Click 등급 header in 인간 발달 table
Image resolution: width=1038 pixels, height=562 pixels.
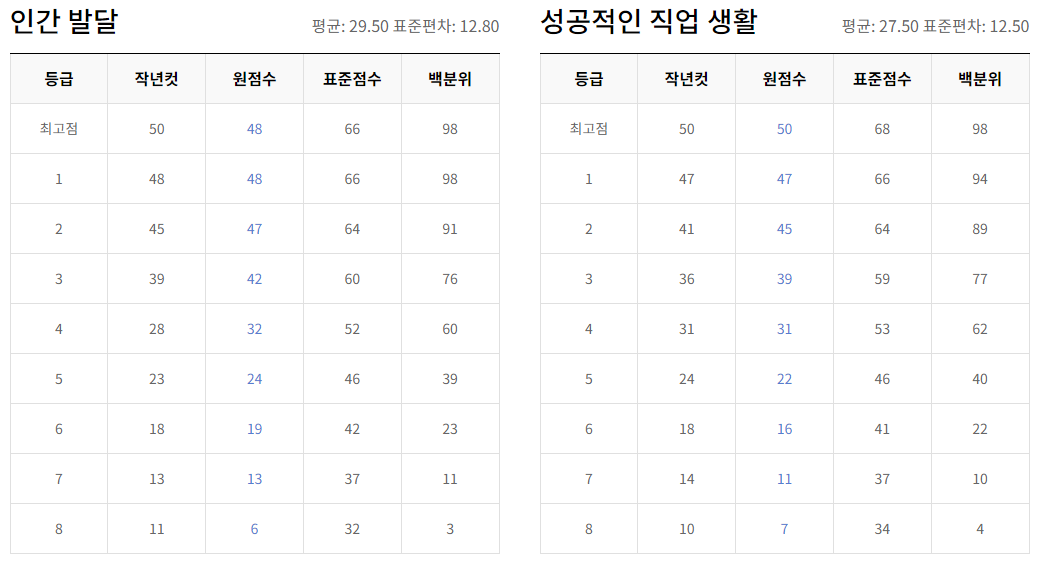click(59, 79)
